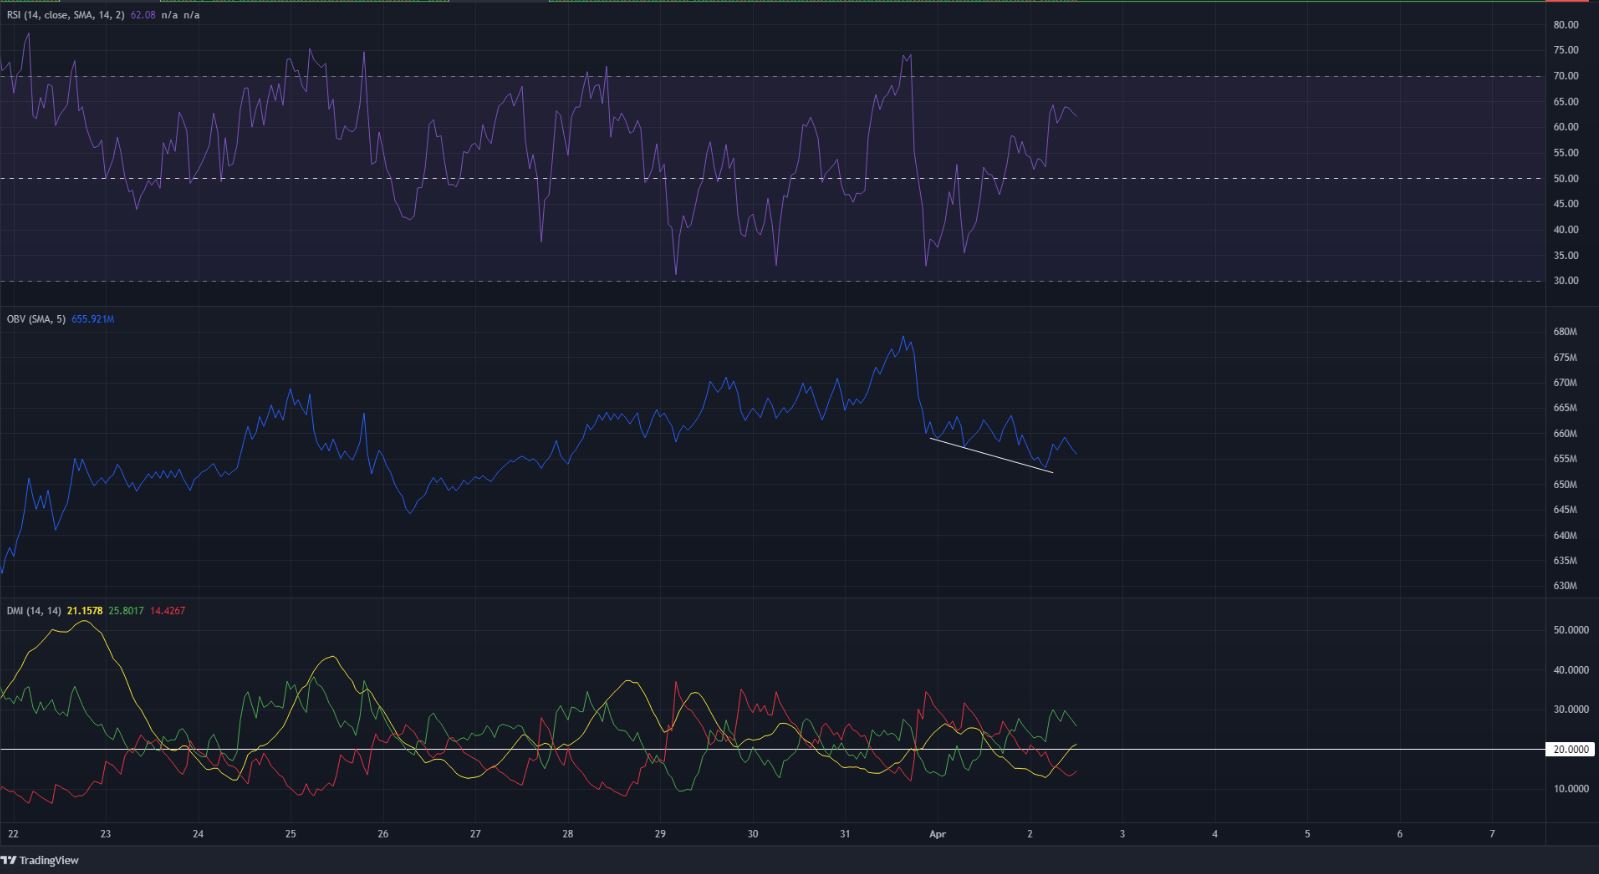Select the OBV indicator legend title
The image size is (1599, 874).
point(36,319)
